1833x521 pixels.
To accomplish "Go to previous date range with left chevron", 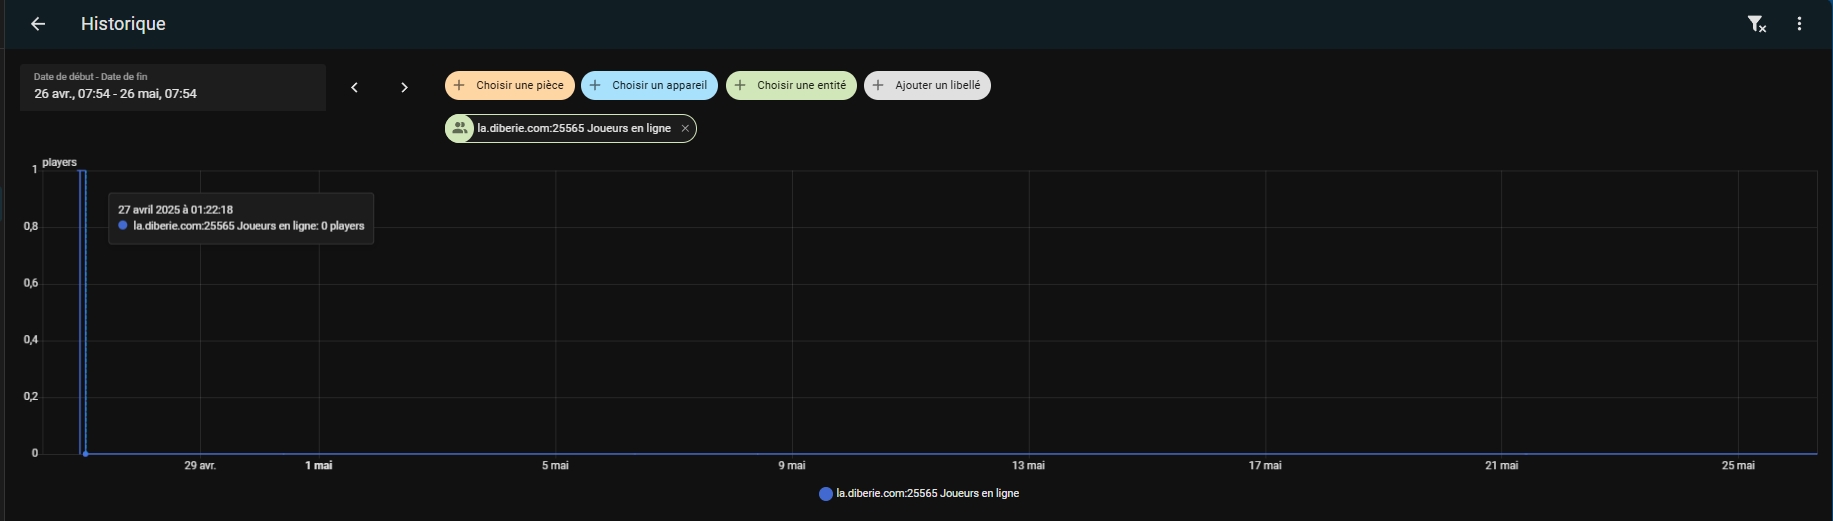I will (x=354, y=87).
